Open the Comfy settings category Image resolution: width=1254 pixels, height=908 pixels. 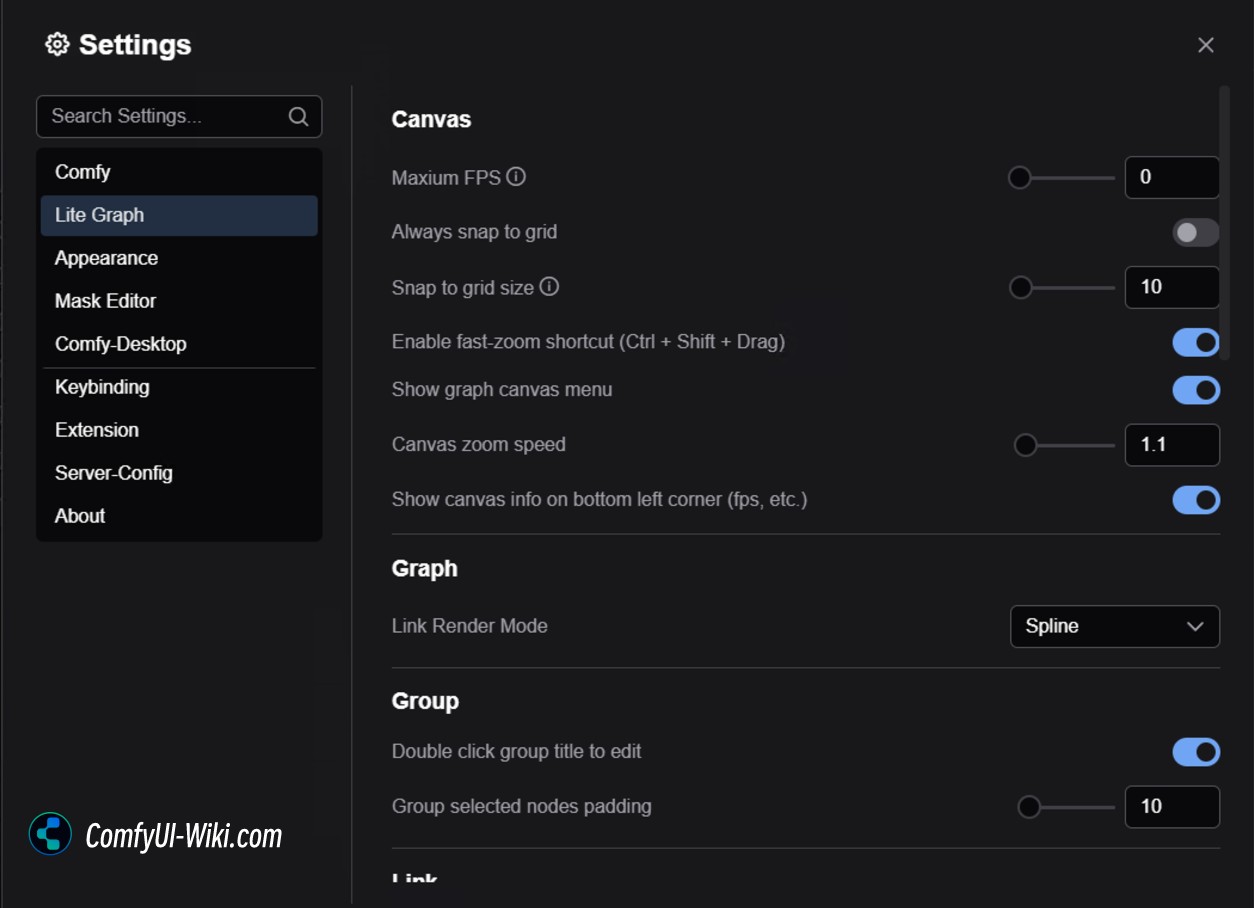[x=179, y=172]
